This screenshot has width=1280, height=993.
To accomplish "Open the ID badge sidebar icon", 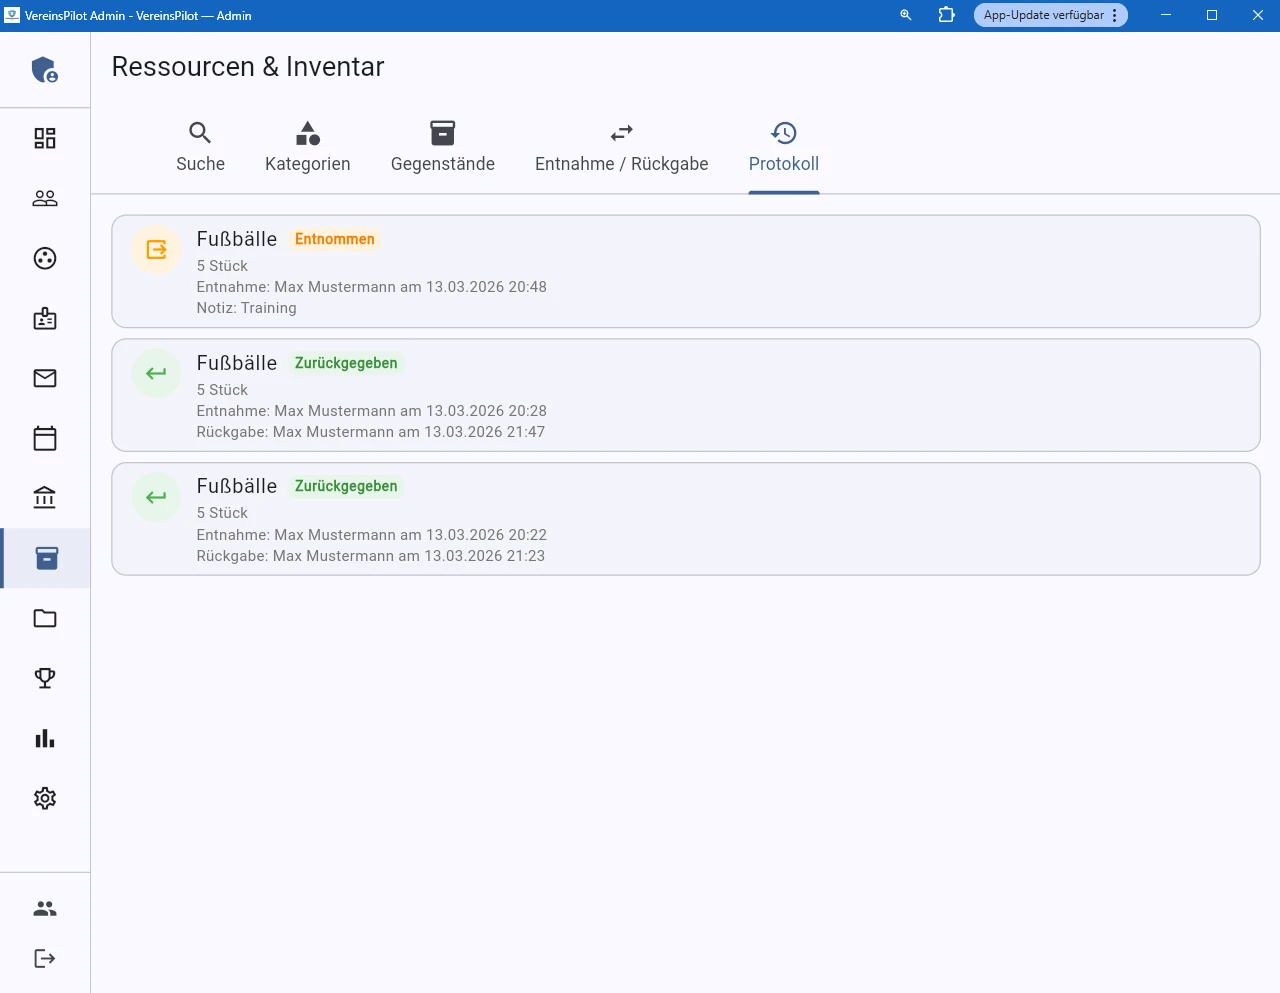I will point(45,318).
